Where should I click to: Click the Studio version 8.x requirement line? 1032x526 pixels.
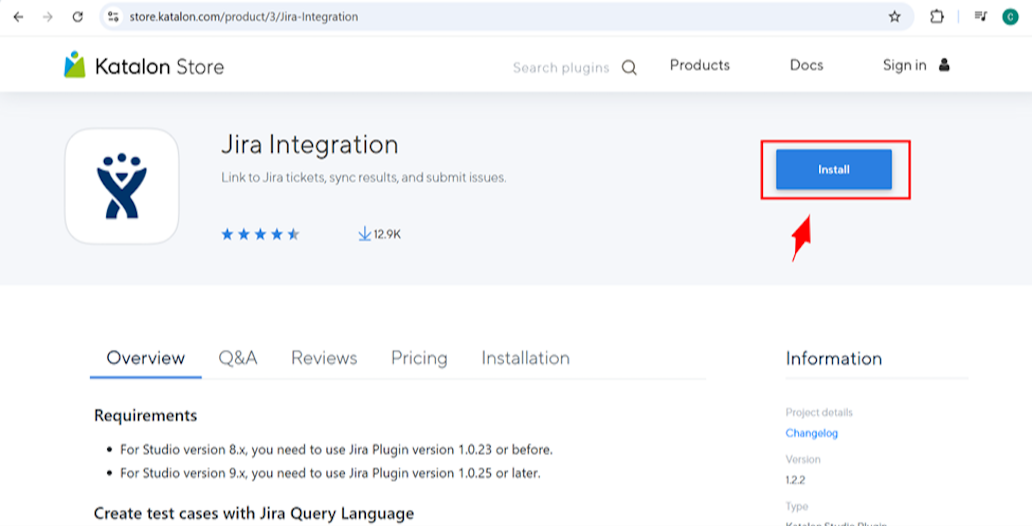336,450
